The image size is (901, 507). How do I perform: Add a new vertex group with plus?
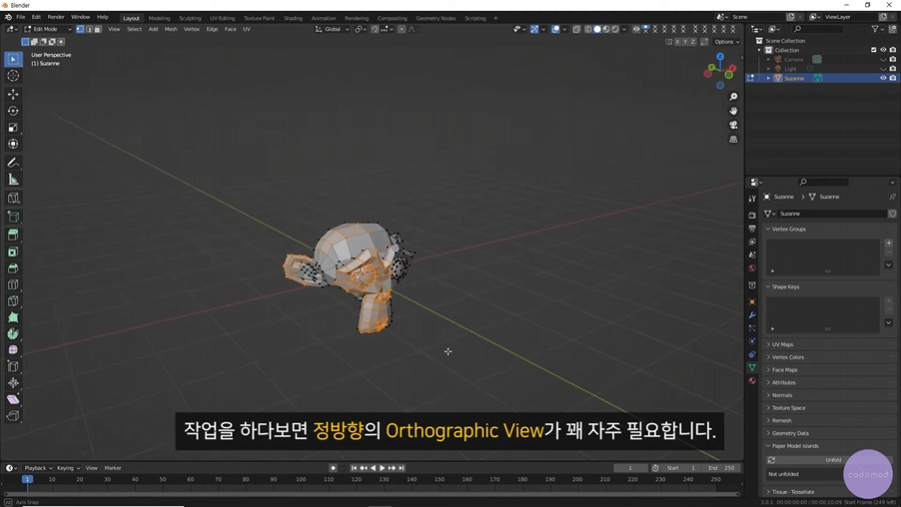(889, 243)
